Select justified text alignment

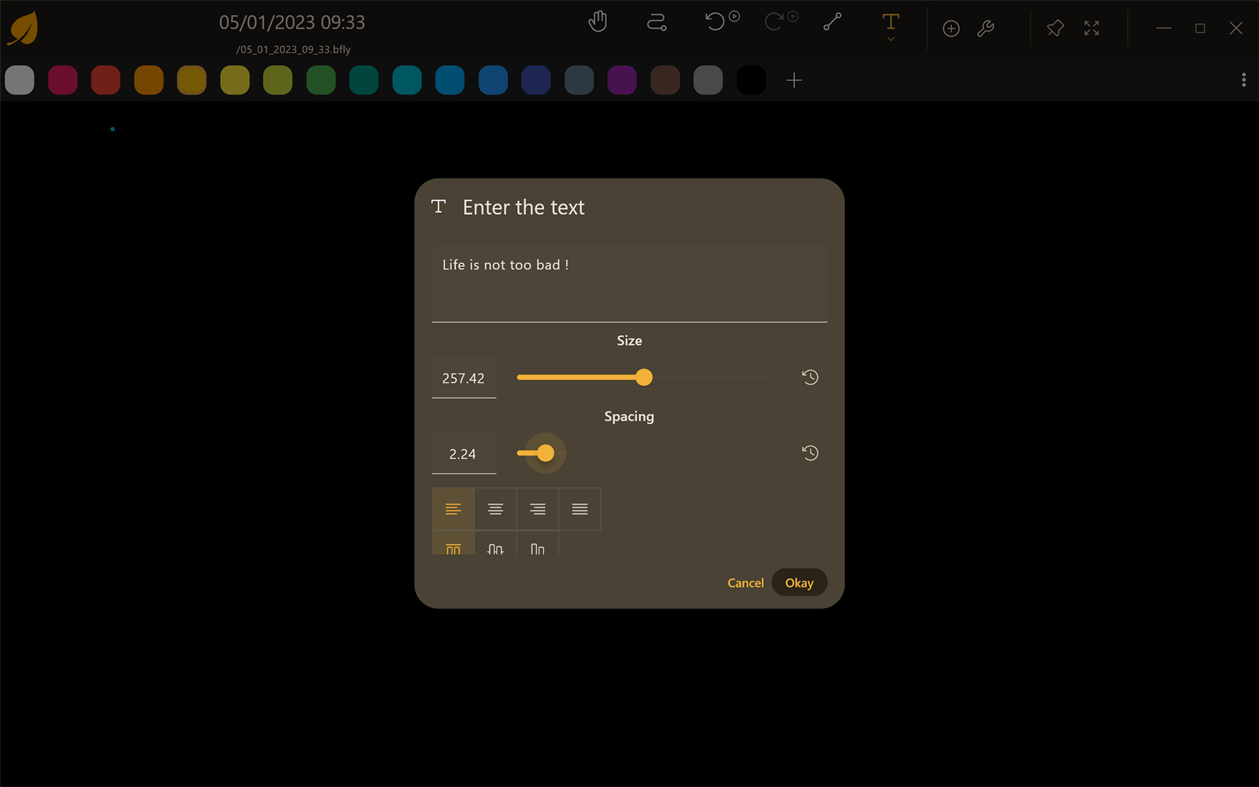(579, 508)
